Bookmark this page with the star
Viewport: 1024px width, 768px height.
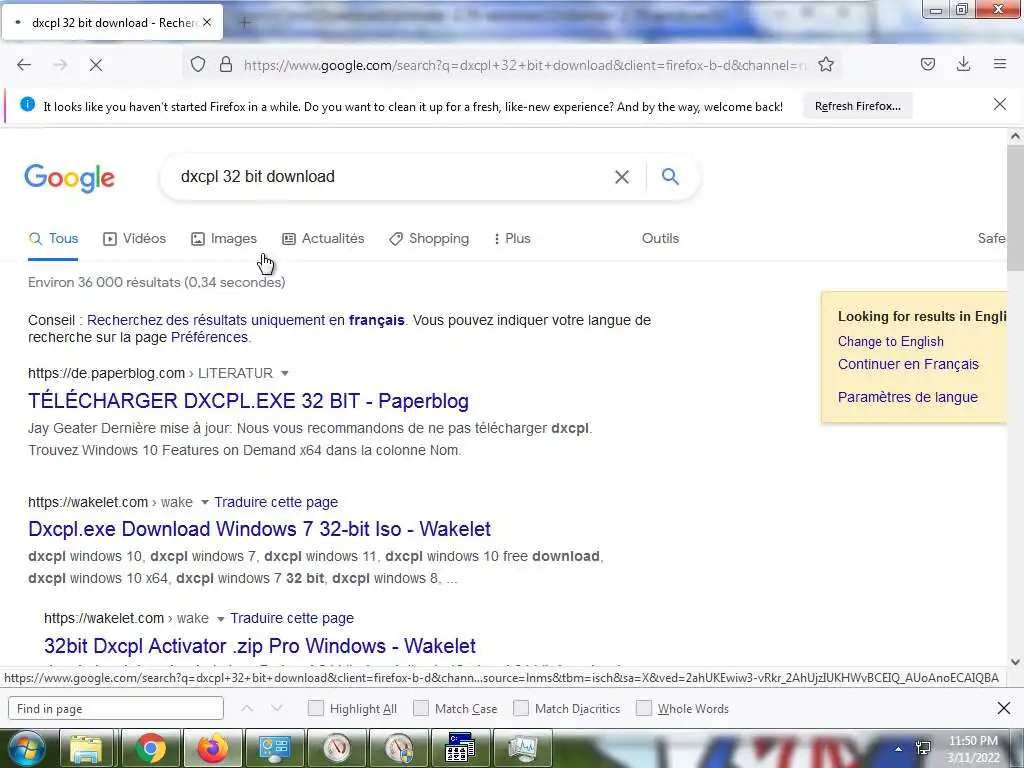pos(826,64)
